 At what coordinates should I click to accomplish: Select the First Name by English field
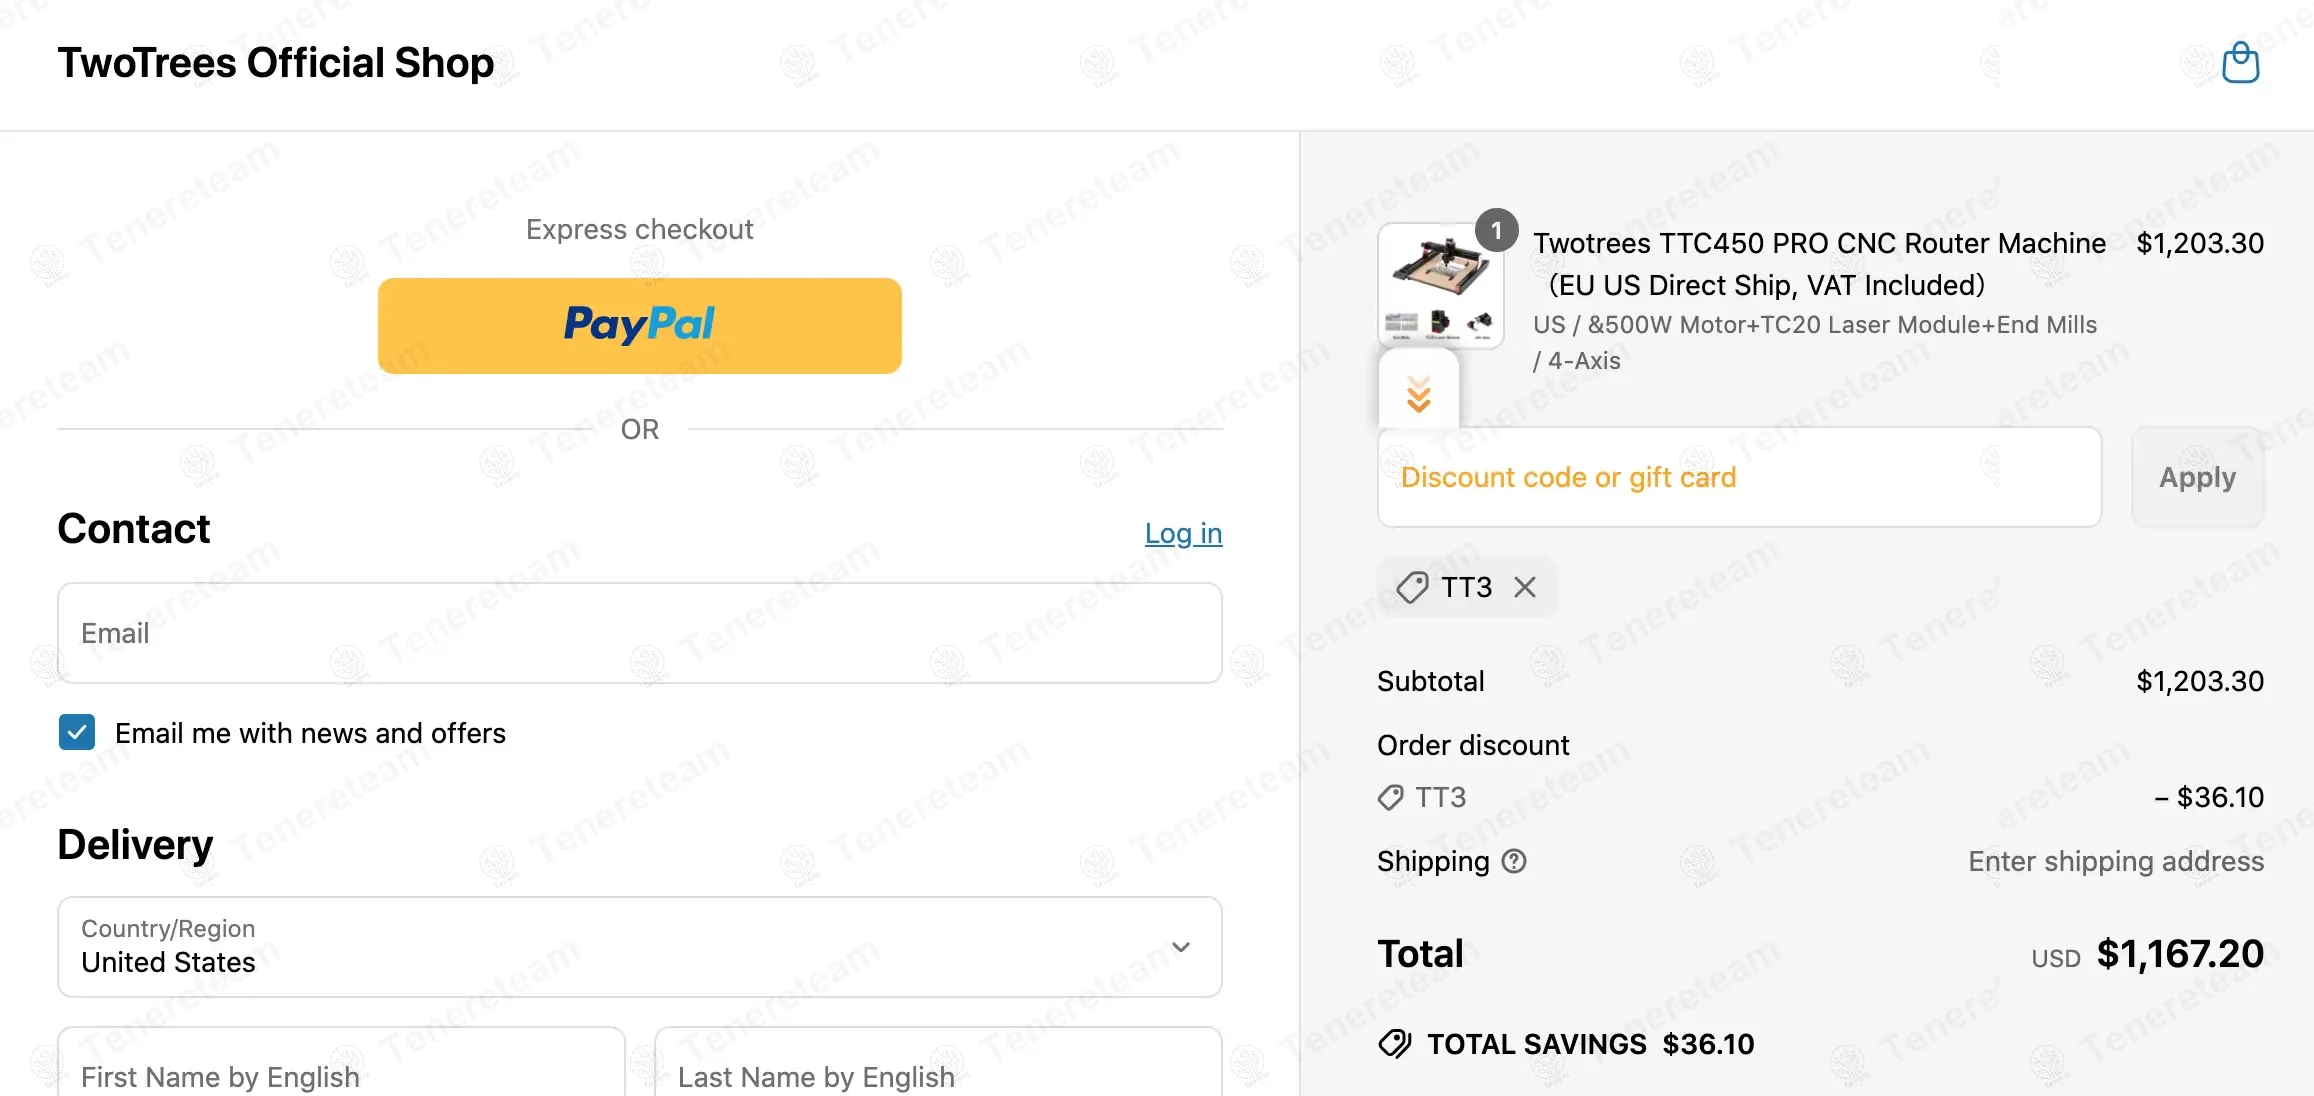tap(340, 1070)
